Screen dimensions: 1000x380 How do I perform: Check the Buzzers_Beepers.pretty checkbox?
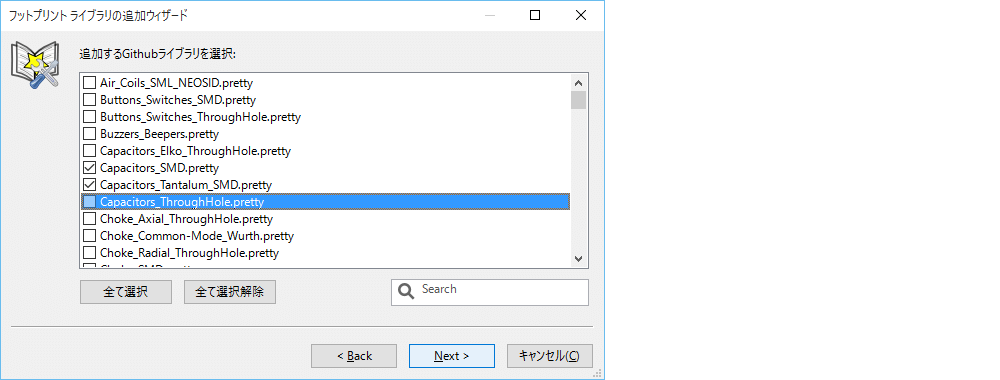tap(89, 135)
